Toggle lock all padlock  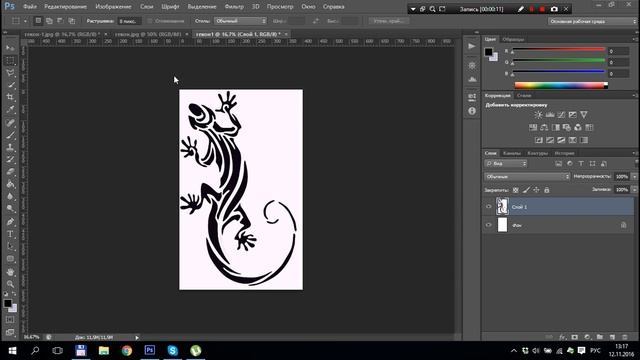(547, 190)
